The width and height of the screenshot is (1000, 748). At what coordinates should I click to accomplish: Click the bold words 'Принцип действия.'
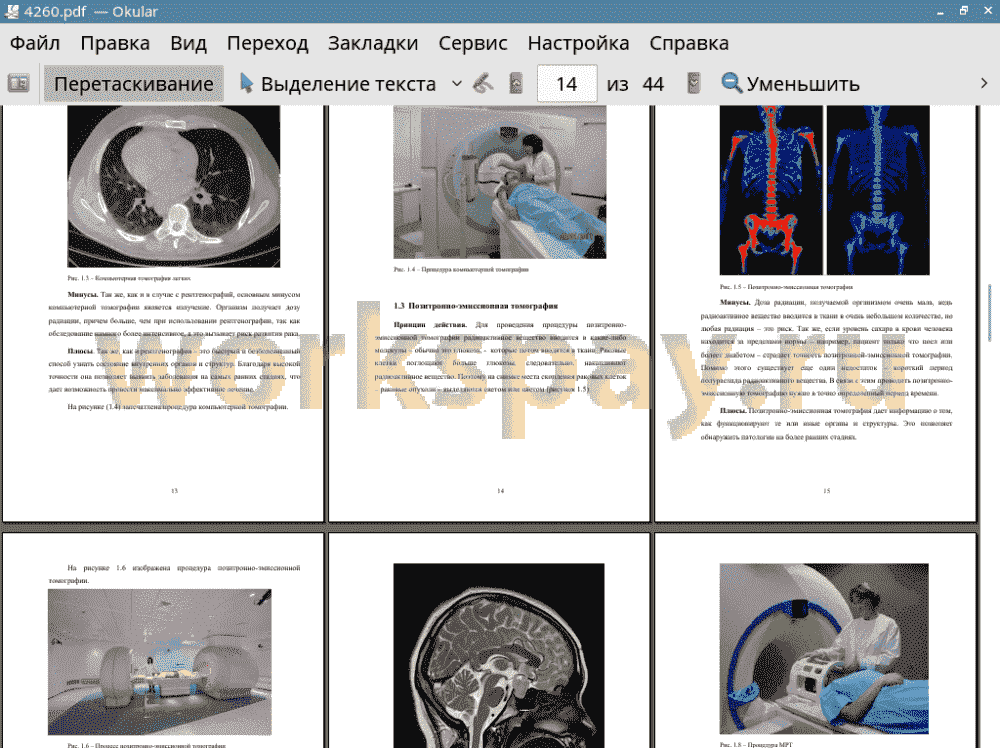coord(430,325)
